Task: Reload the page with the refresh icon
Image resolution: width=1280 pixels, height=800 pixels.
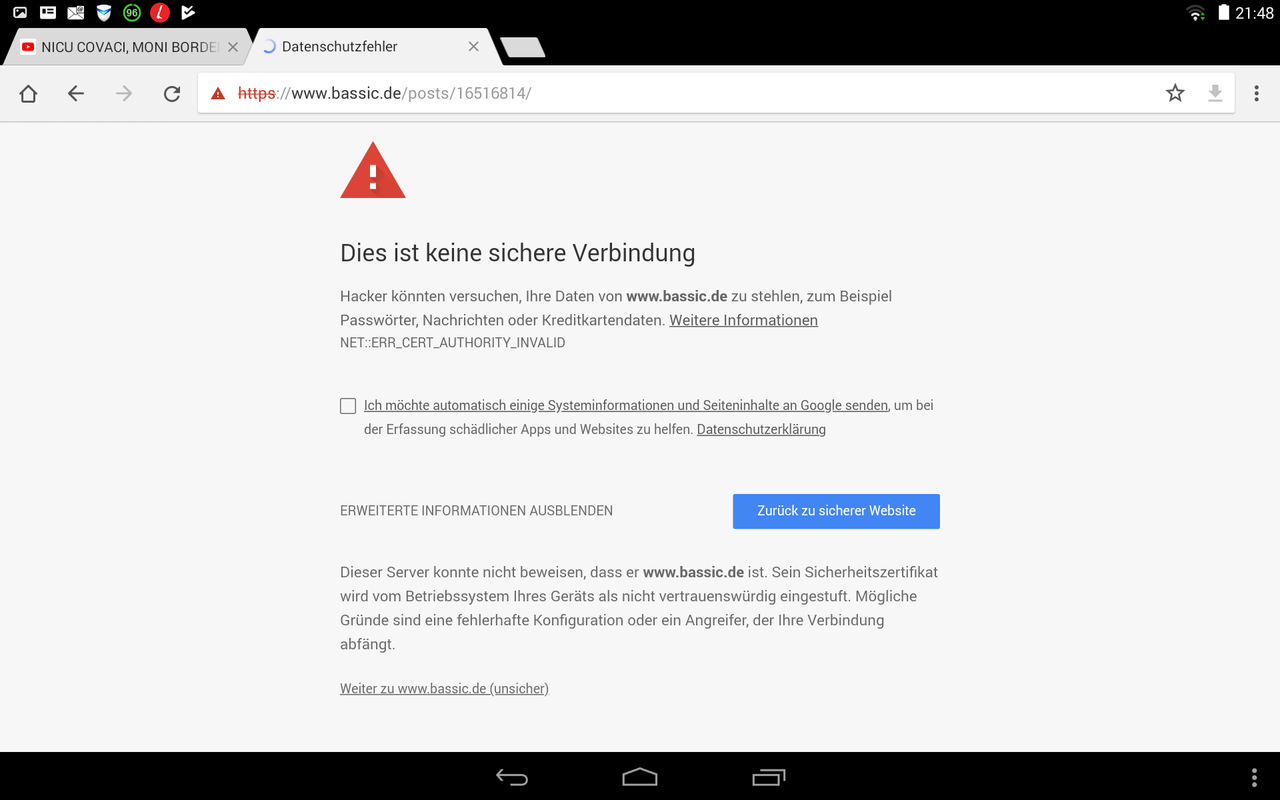Action: (172, 94)
